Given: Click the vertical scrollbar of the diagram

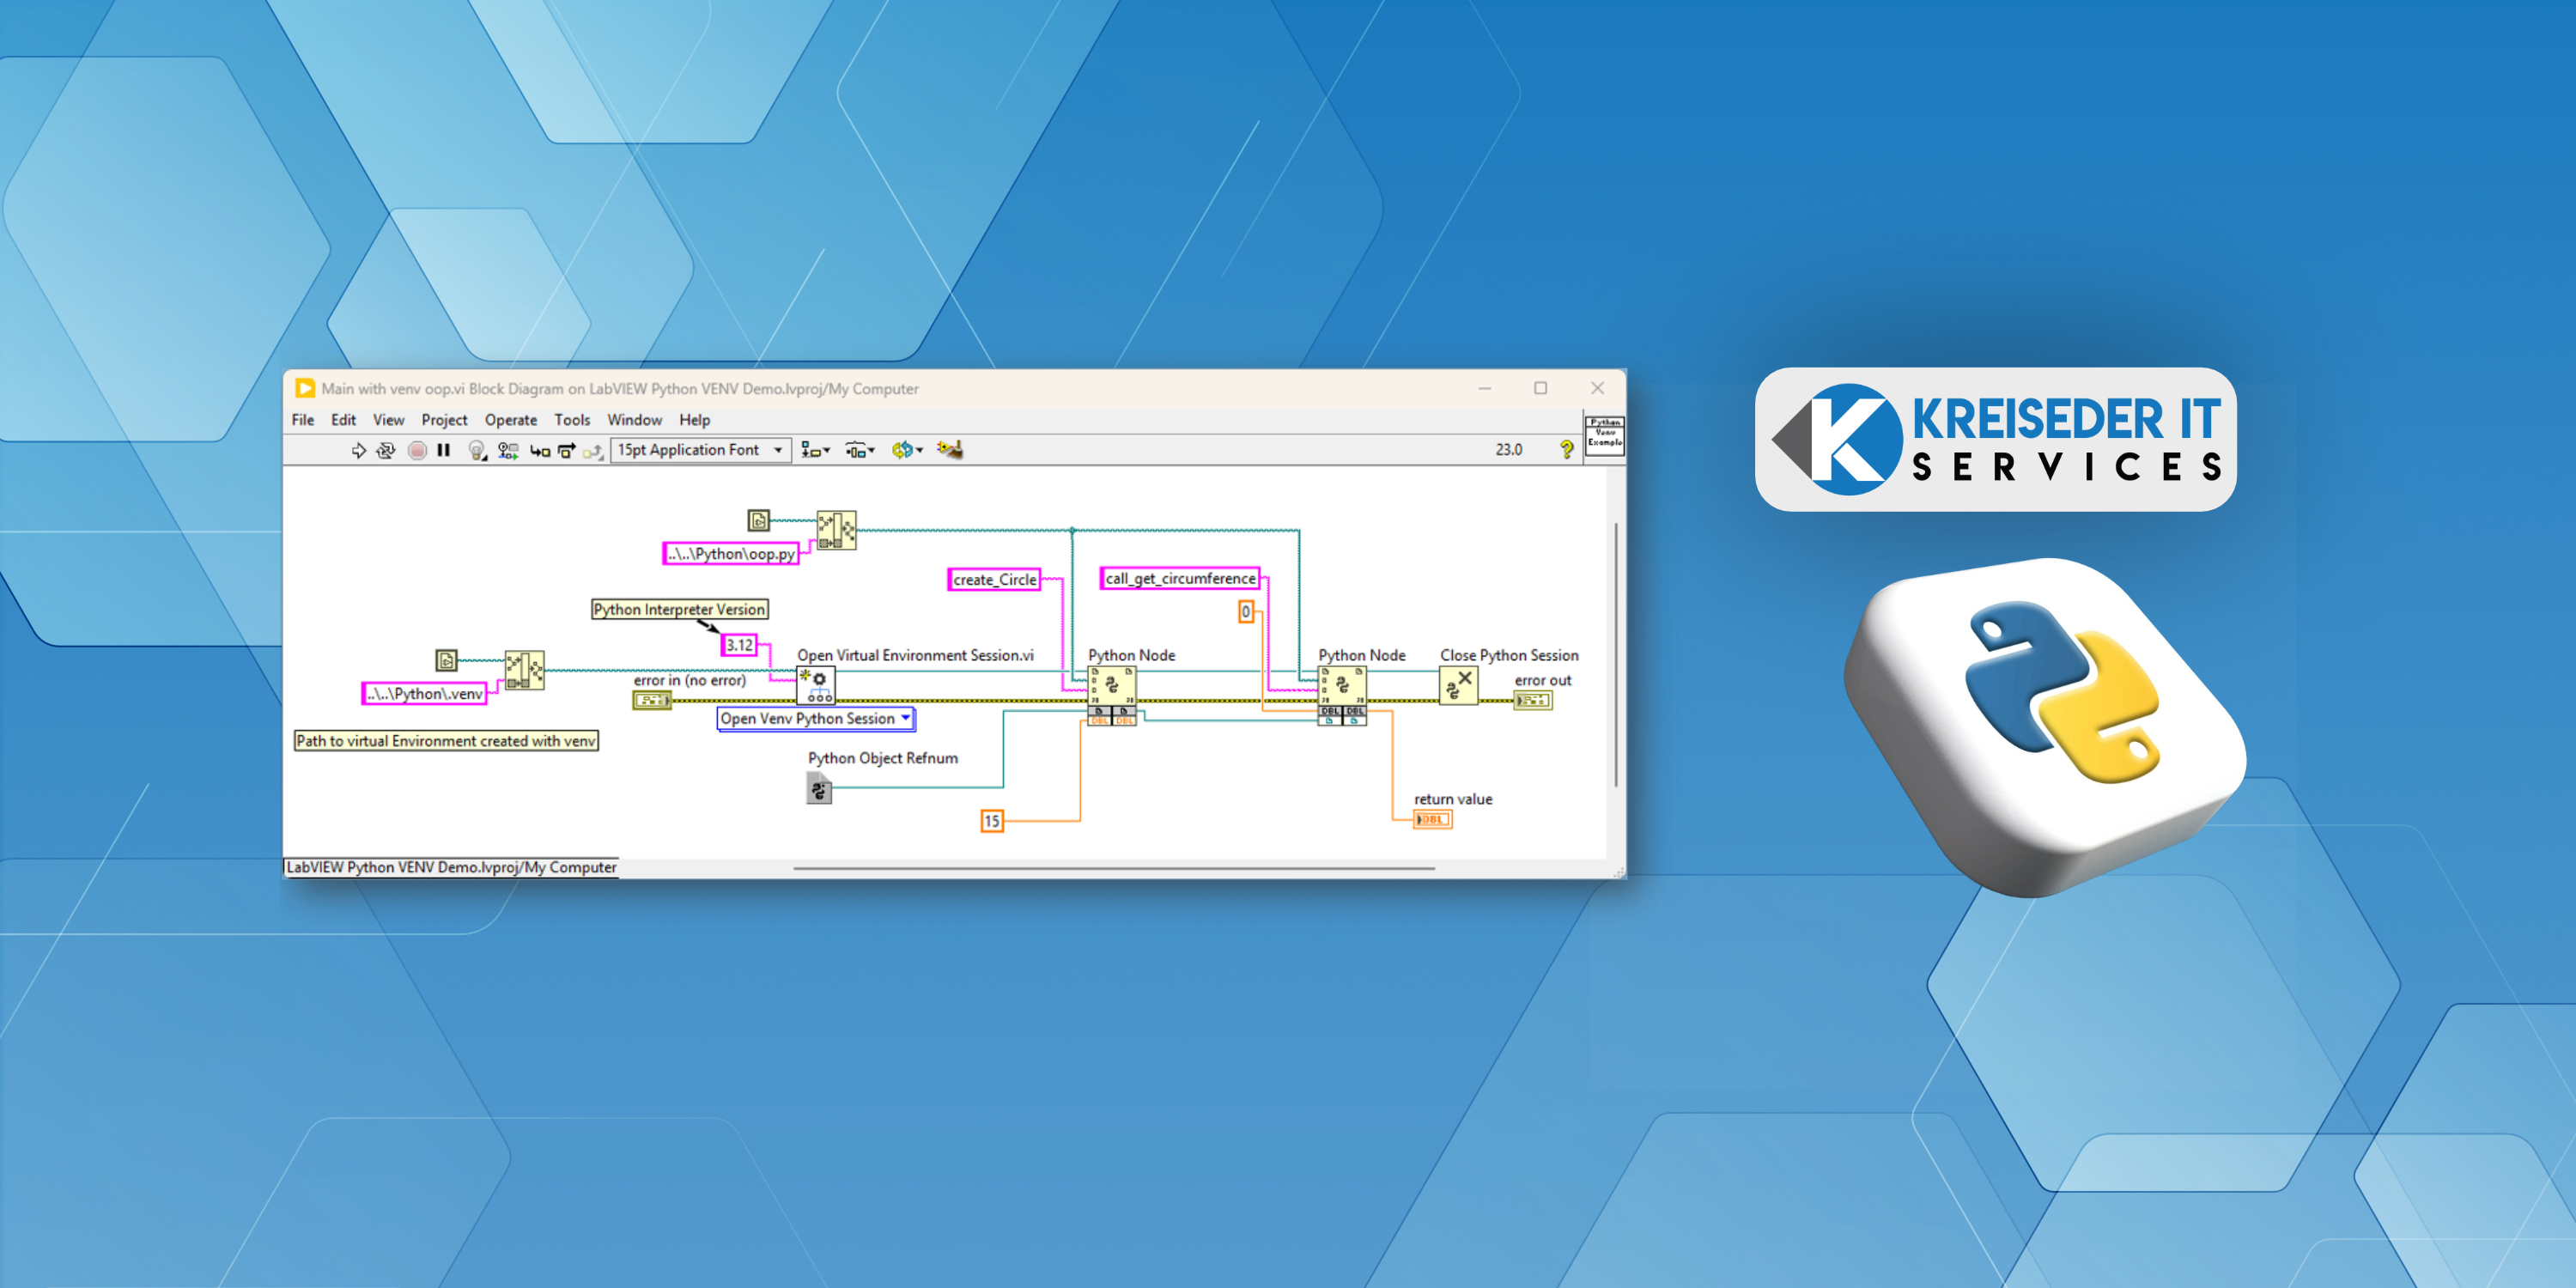Looking at the screenshot, I should coord(1616,654).
